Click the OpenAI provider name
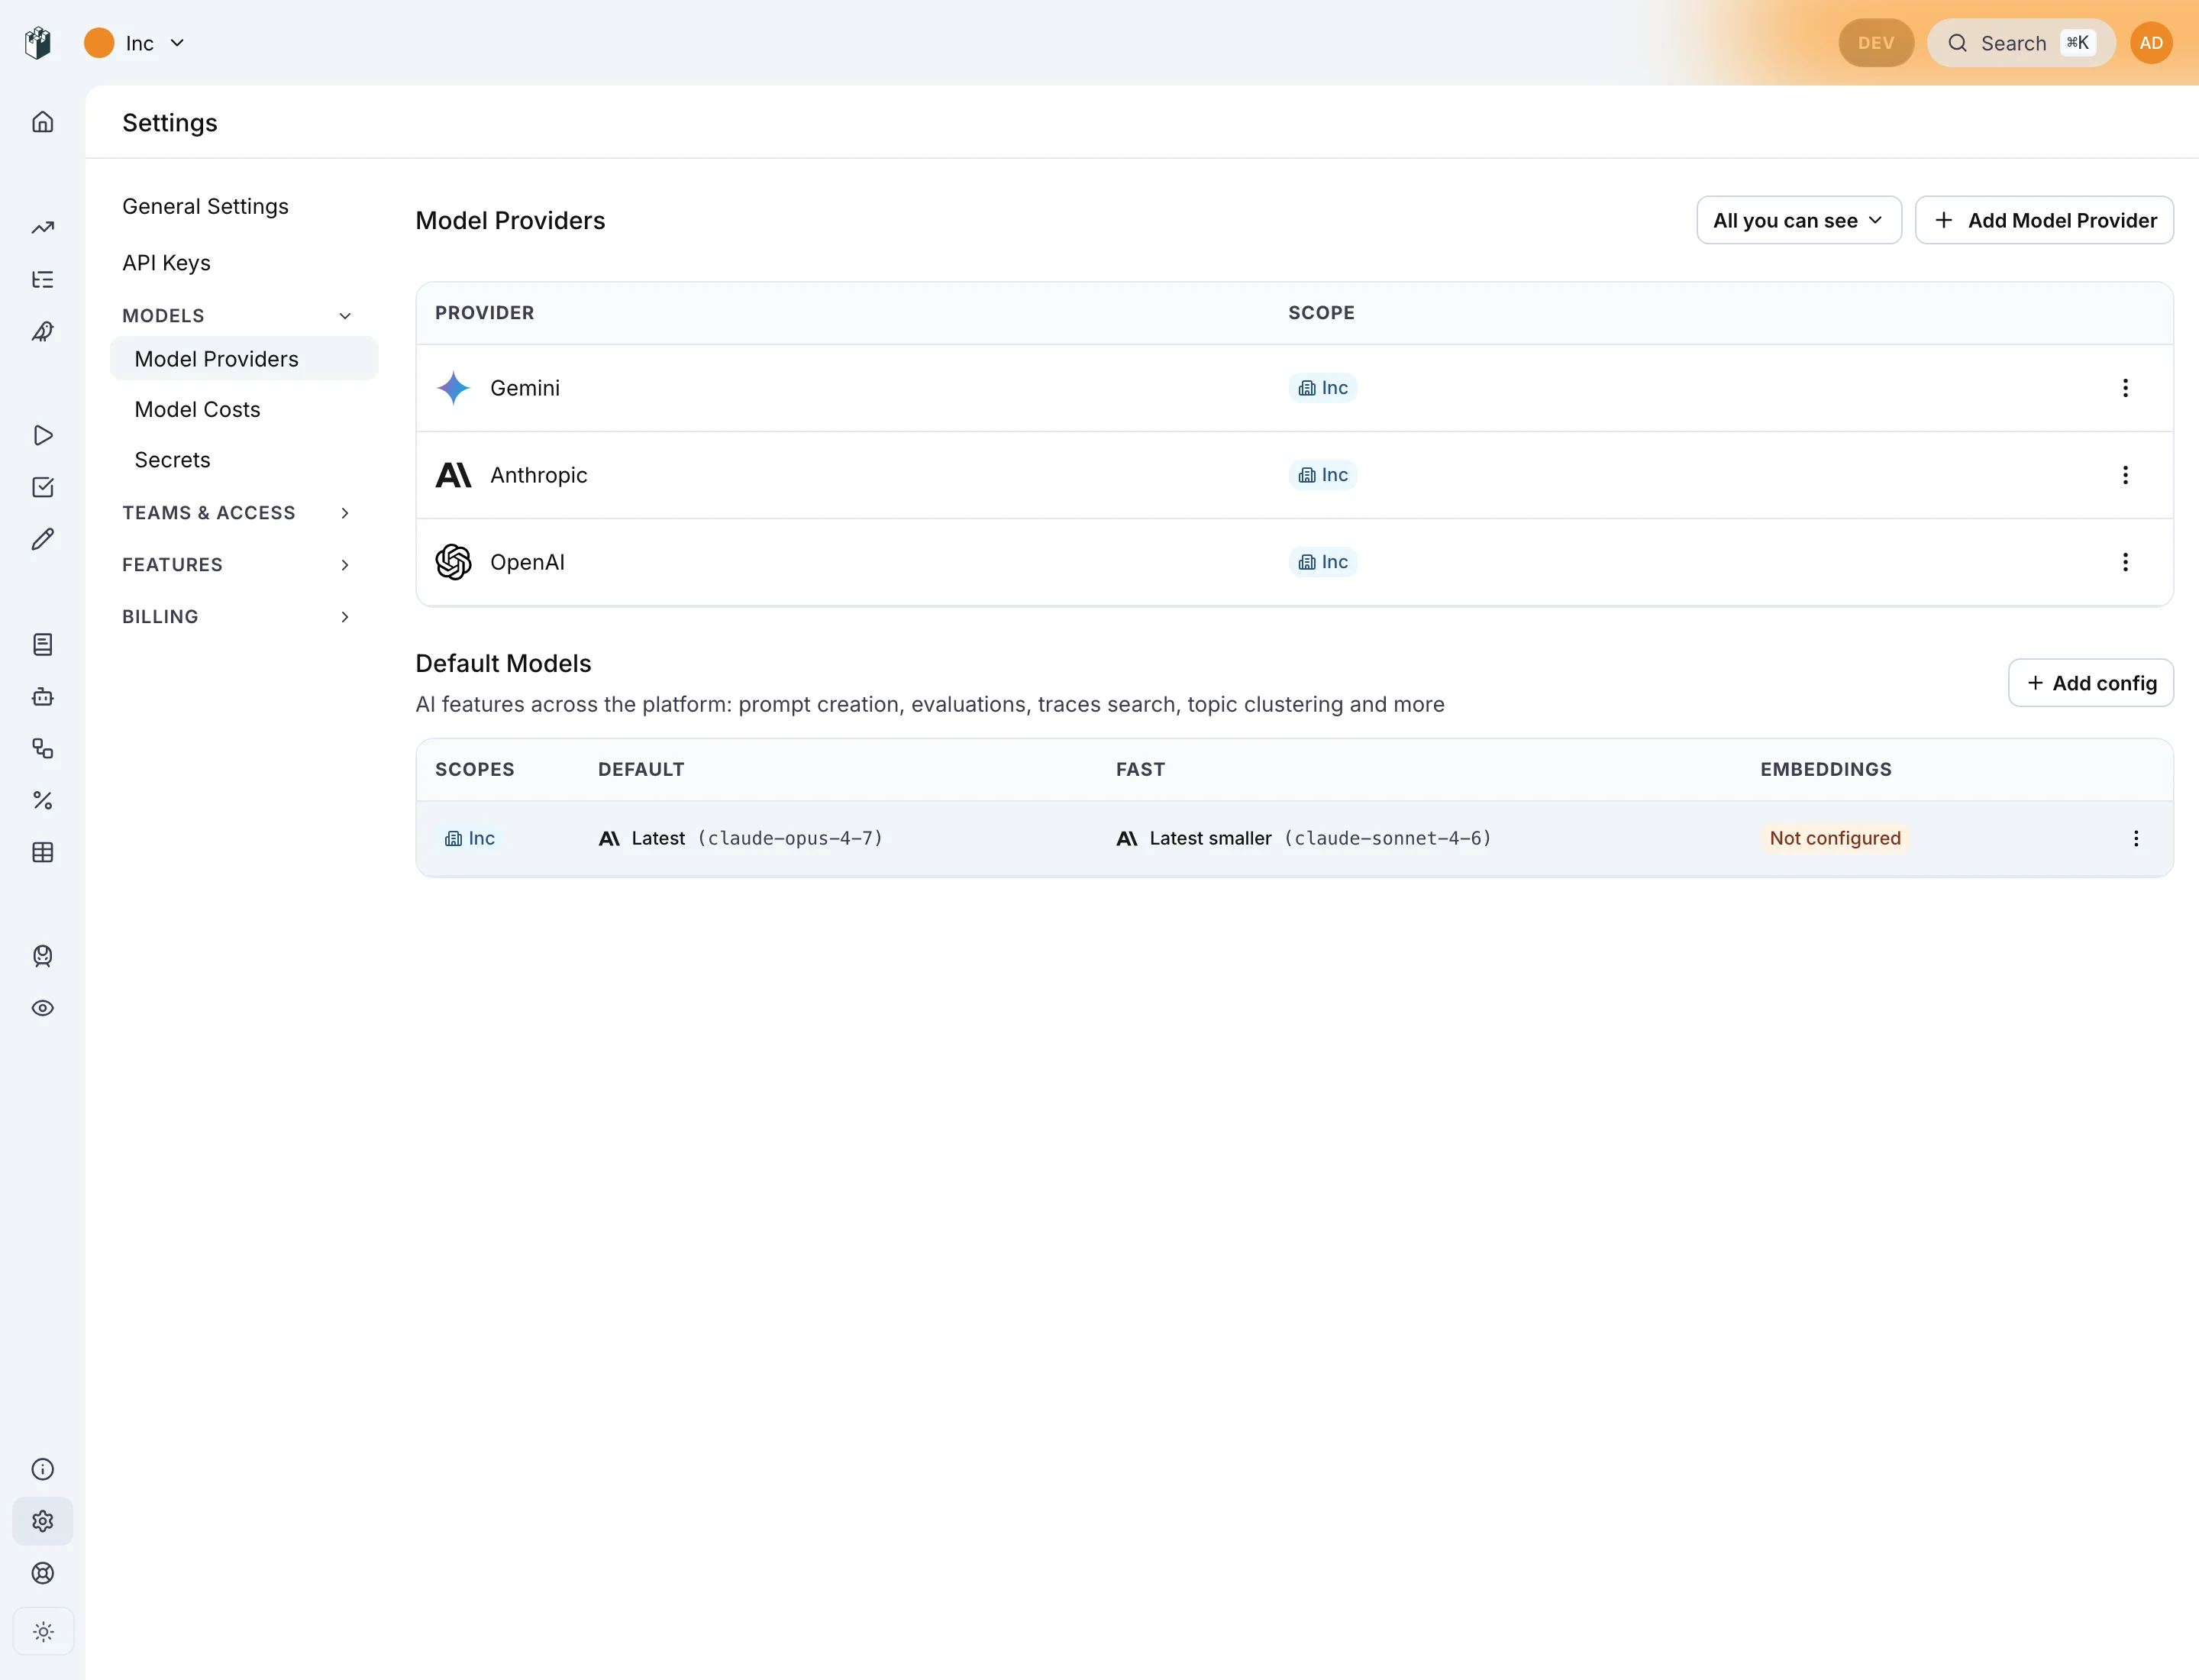 527,562
